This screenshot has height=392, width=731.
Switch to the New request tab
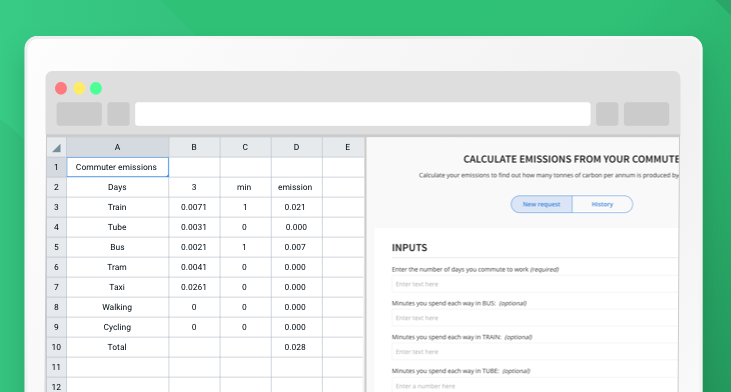(x=541, y=204)
